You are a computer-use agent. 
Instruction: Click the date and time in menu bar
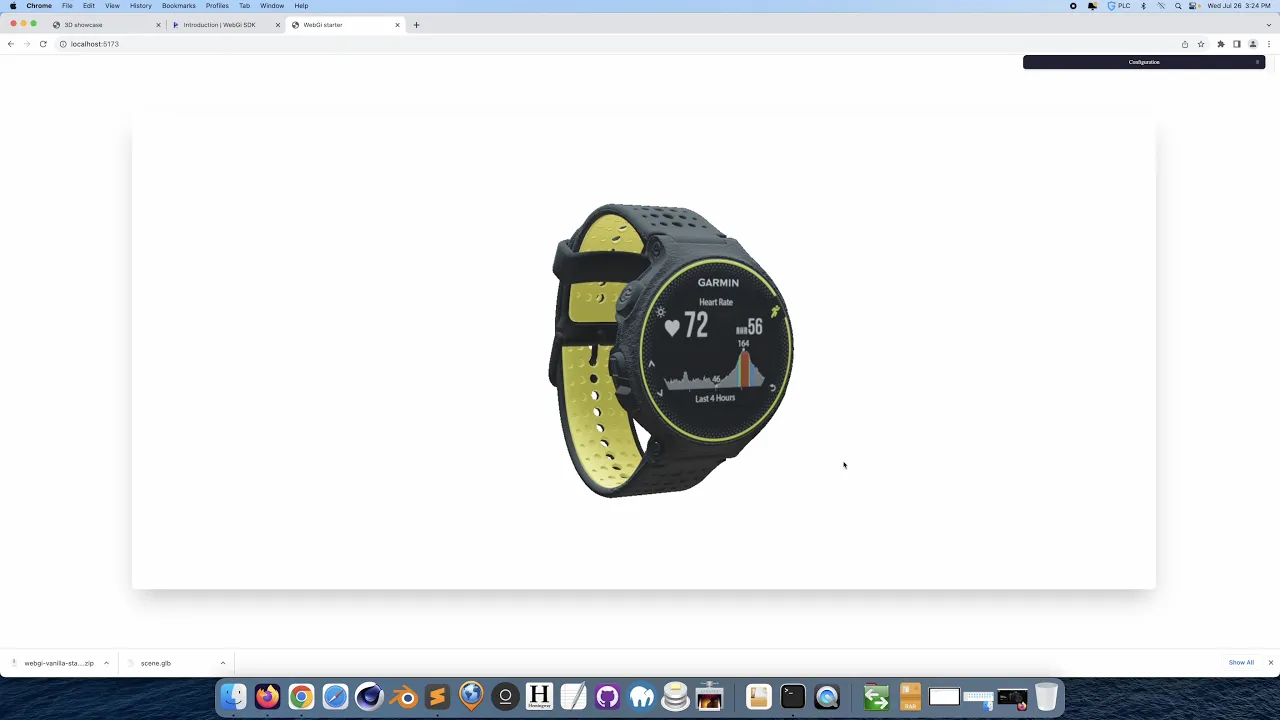[1239, 6]
